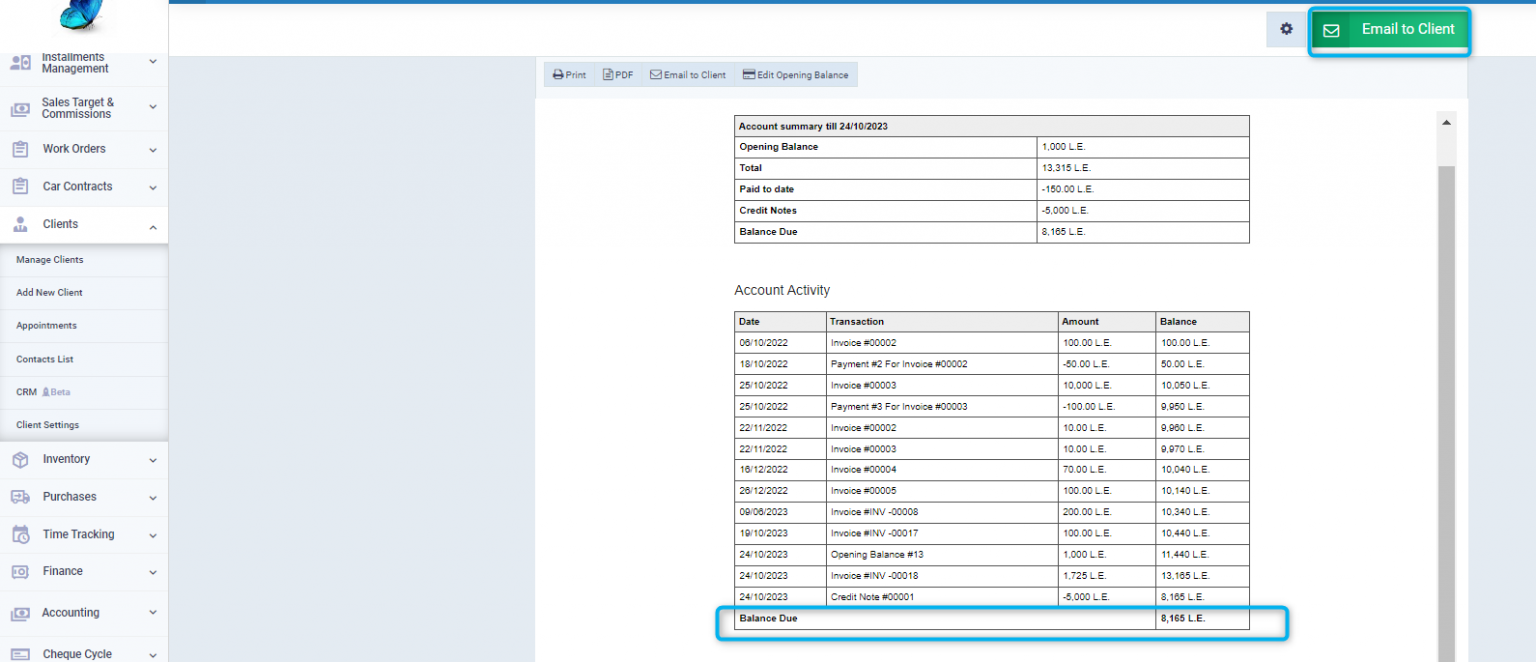1536x662 pixels.
Task: Expand the Finance section
Action: (152, 572)
